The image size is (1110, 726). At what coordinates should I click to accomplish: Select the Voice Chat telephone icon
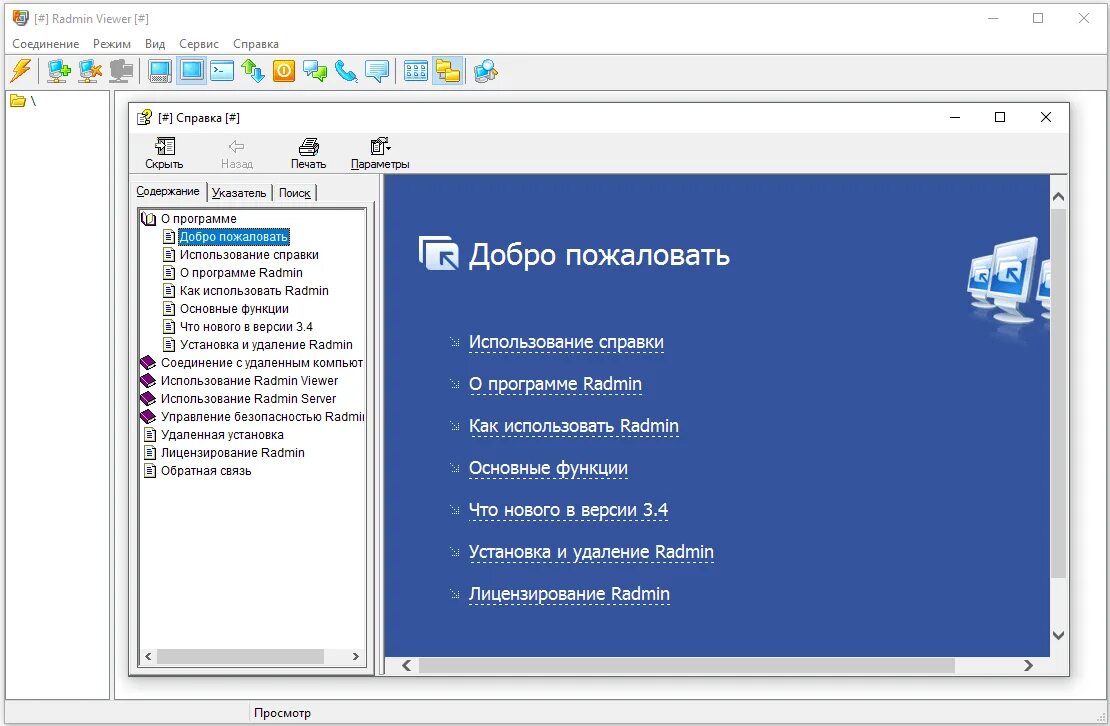coord(346,71)
